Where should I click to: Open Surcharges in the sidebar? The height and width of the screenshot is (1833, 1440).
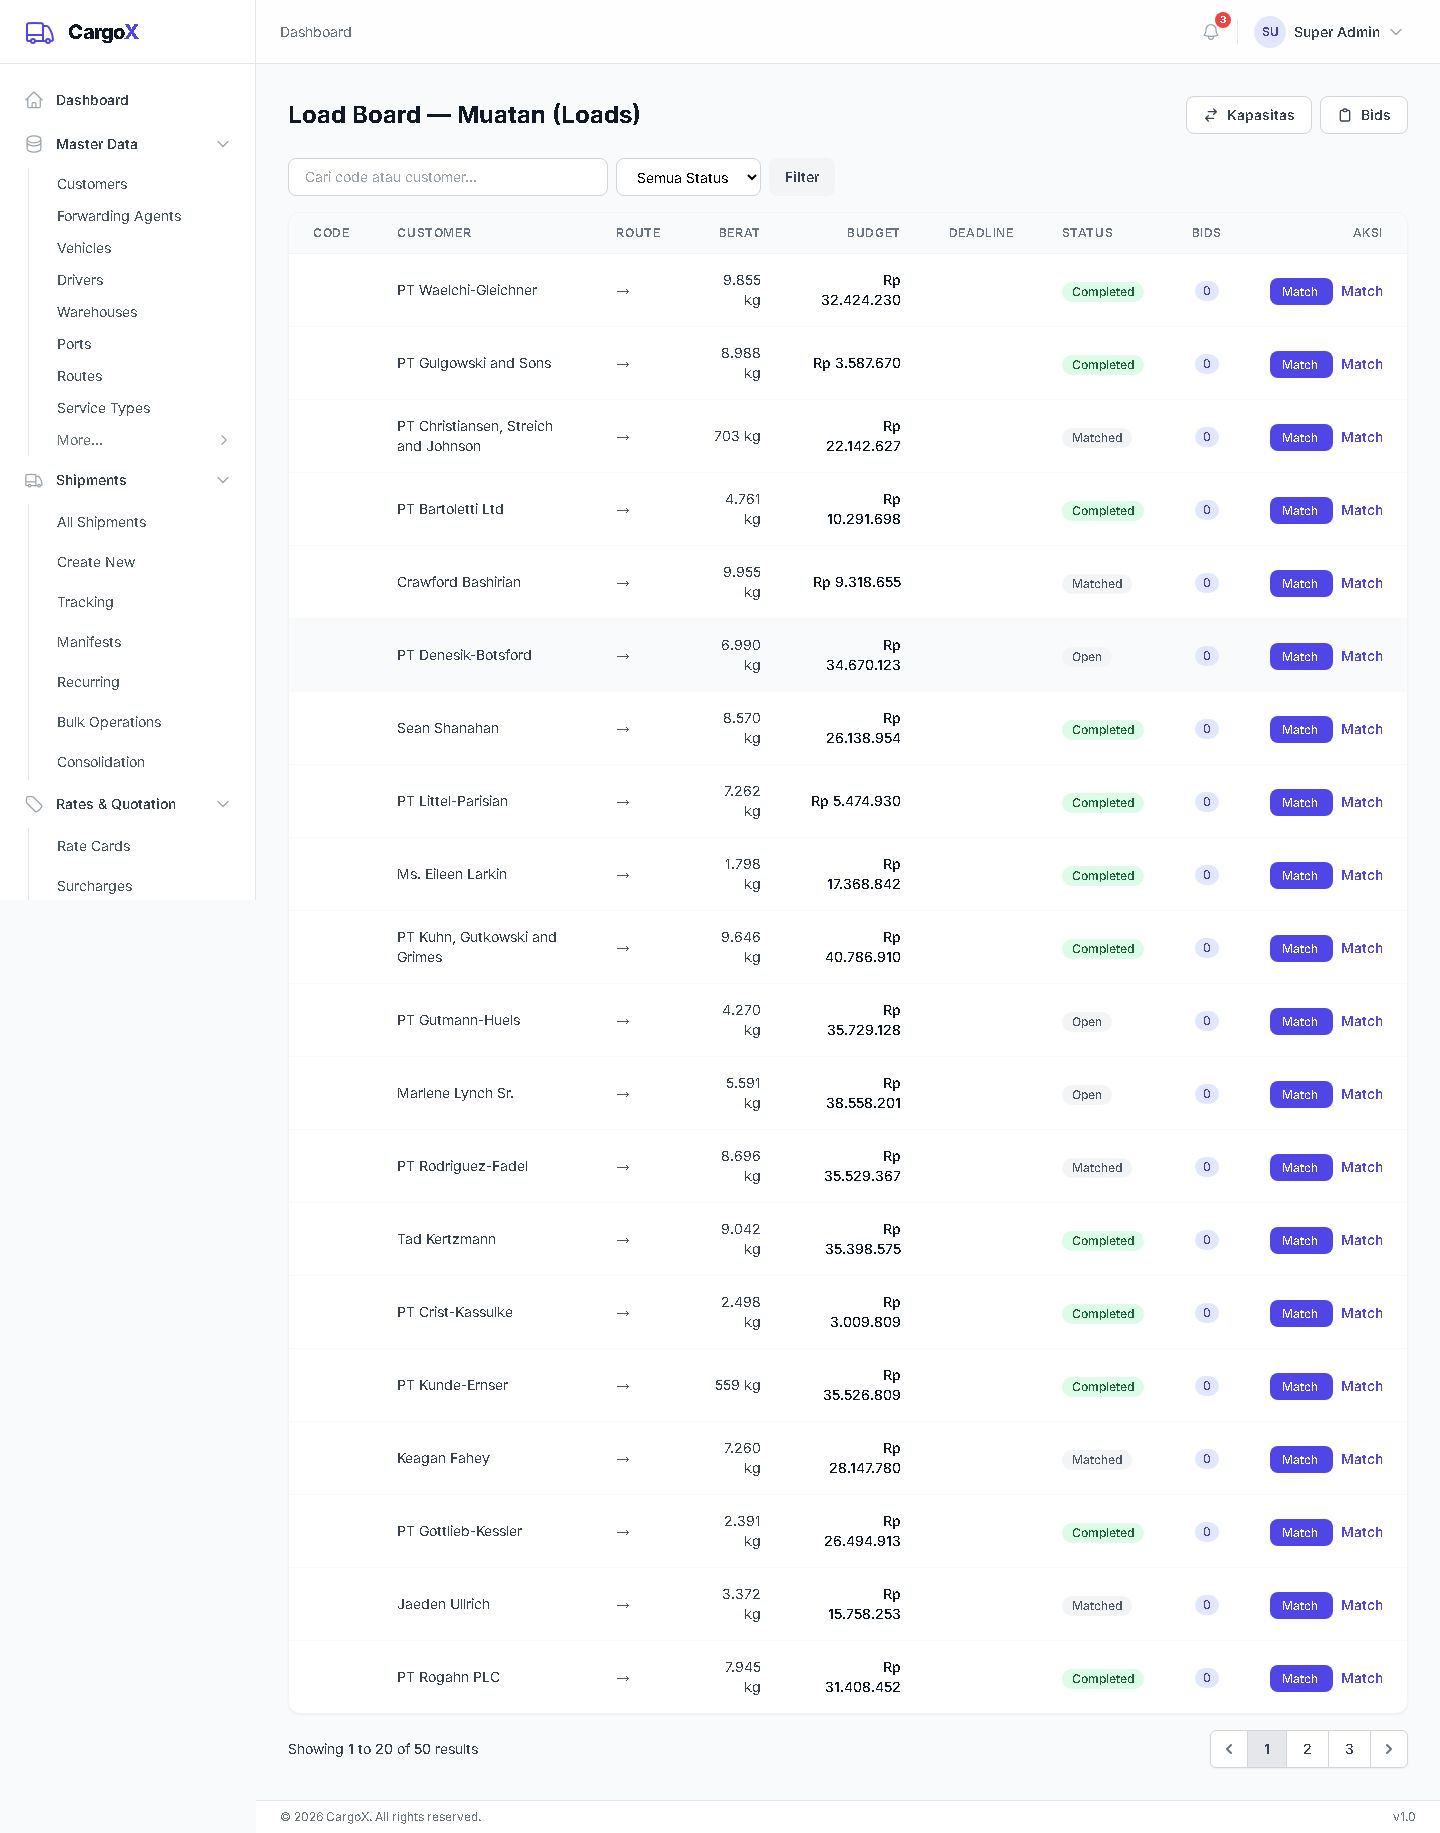95,886
